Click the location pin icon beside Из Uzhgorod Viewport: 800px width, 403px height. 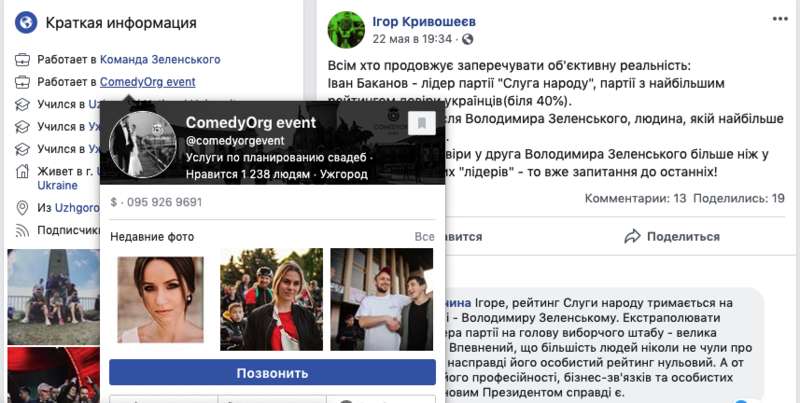tap(22, 208)
